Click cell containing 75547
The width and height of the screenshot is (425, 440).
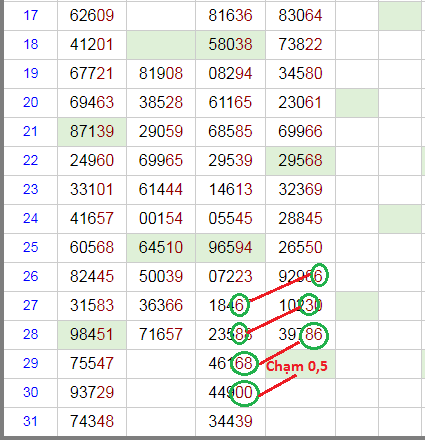92,363
